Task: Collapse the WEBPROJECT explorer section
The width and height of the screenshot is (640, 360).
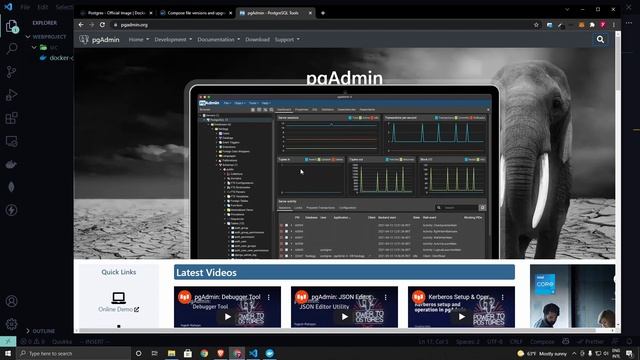Action: pos(46,37)
